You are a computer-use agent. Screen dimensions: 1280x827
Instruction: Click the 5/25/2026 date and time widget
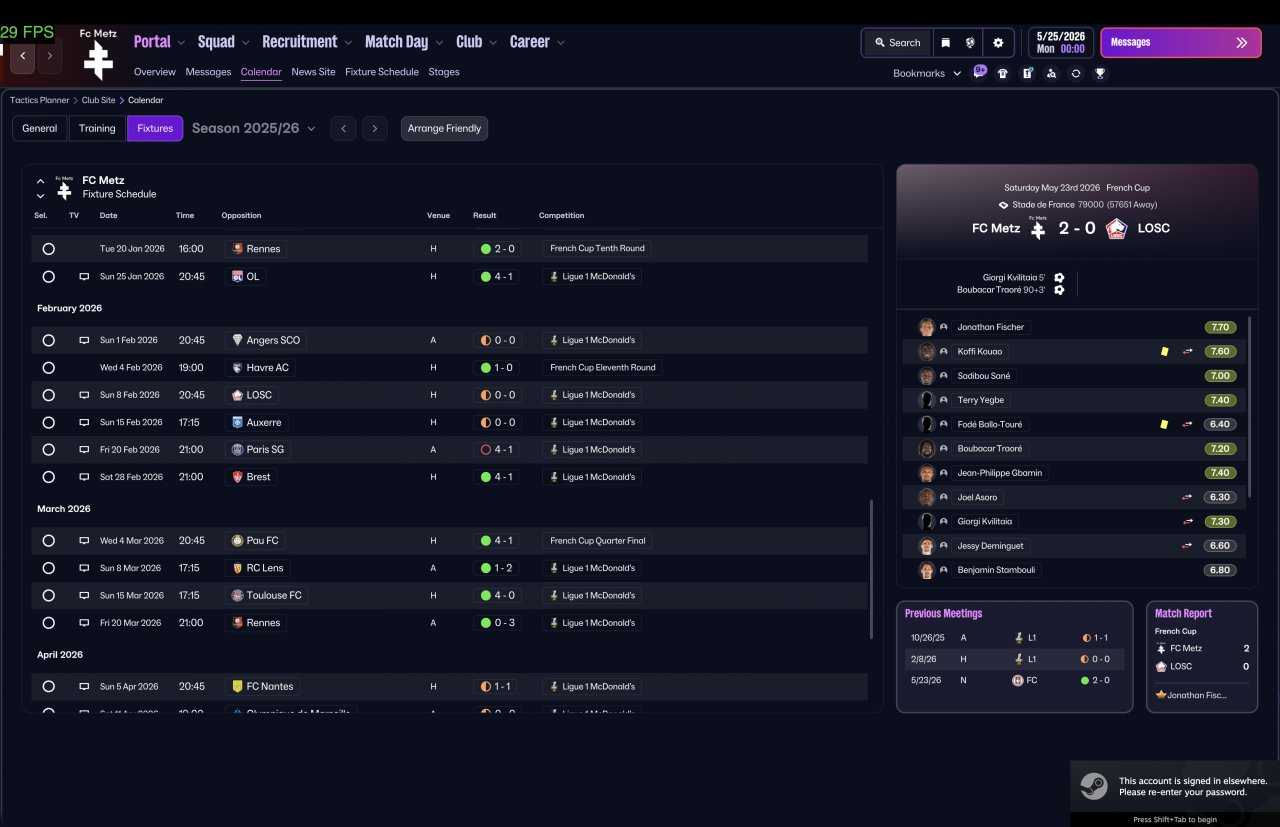1060,42
